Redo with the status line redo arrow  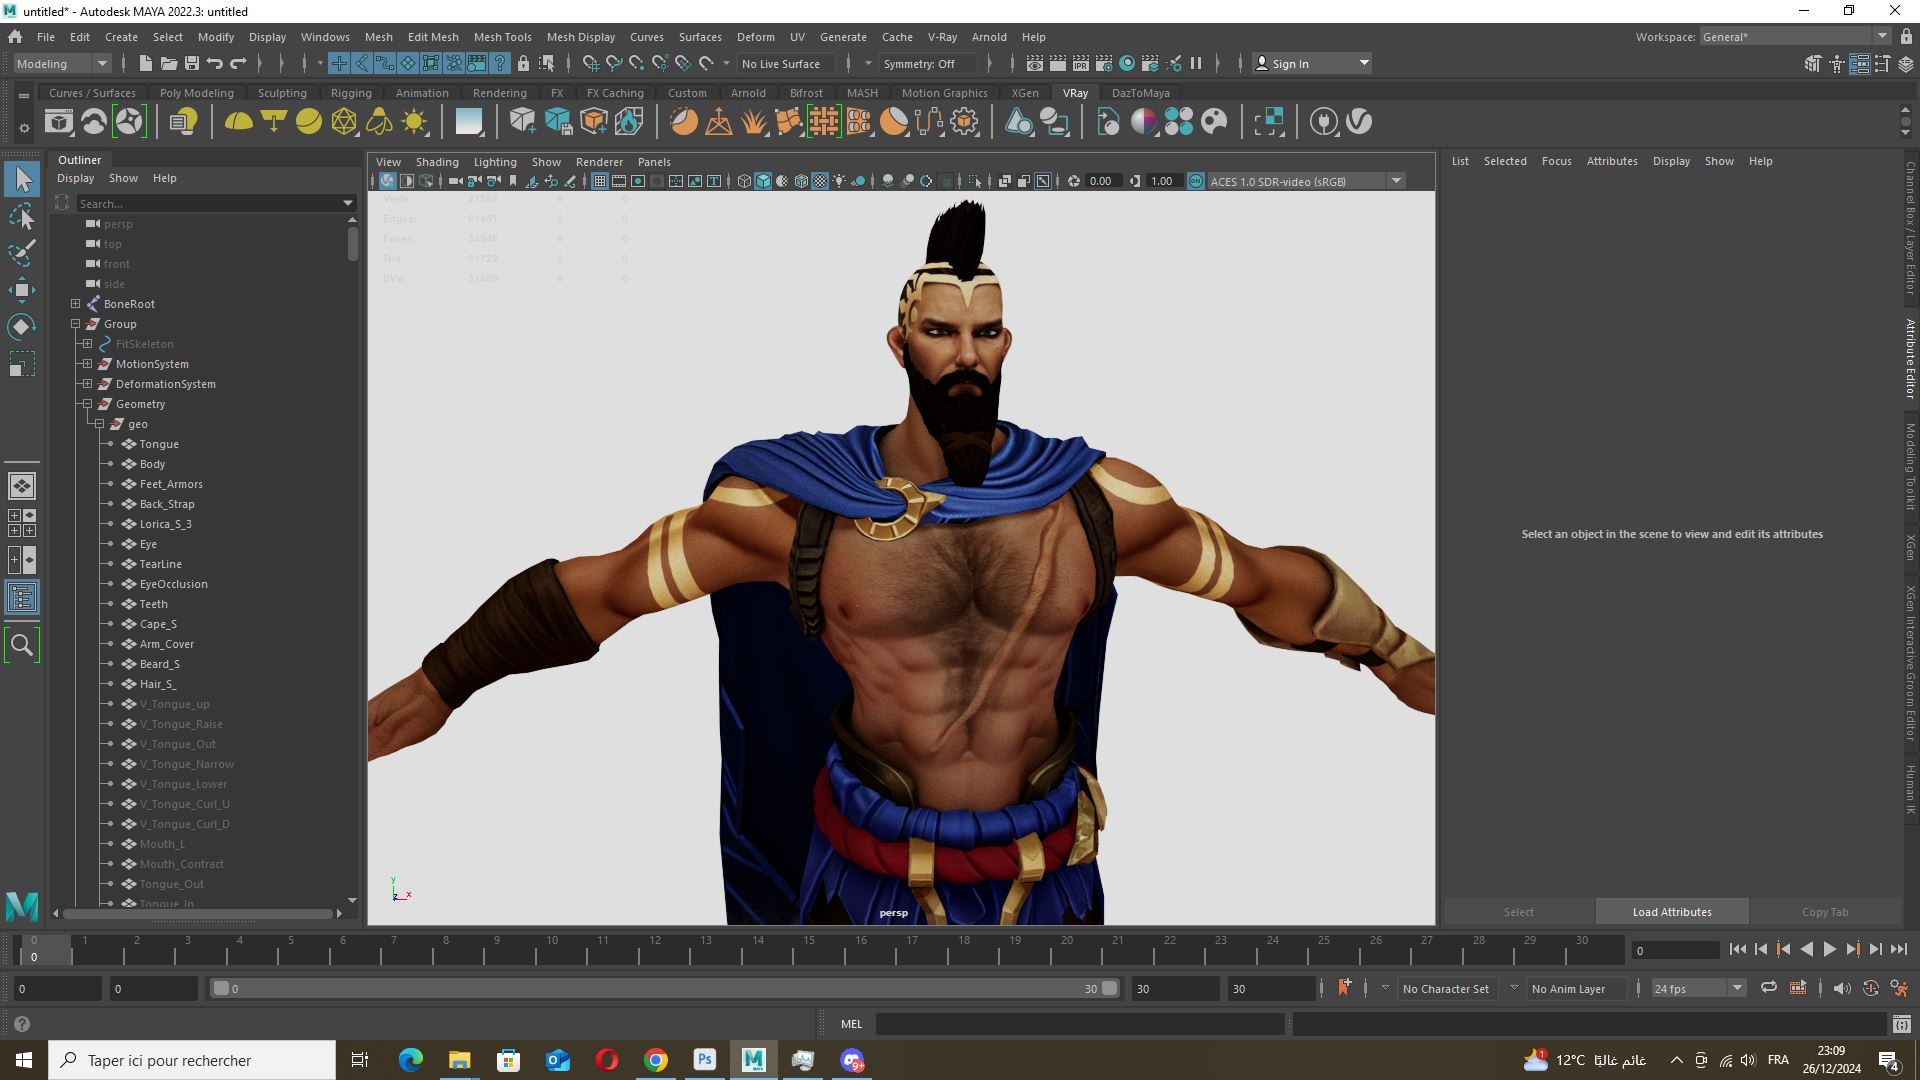pos(238,63)
